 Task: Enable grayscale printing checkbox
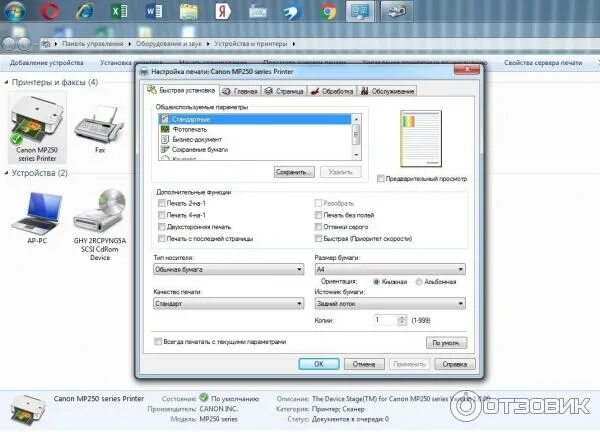[x=318, y=227]
